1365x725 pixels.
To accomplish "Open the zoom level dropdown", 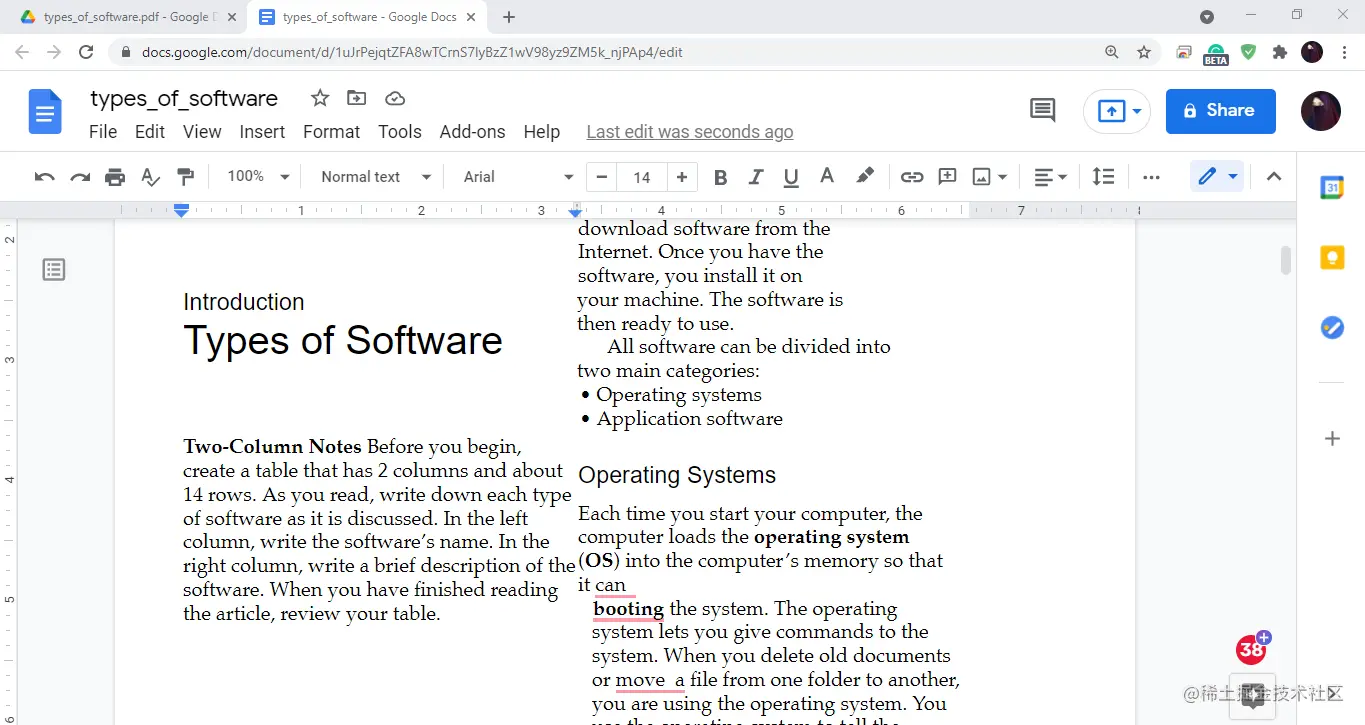I will 258,177.
